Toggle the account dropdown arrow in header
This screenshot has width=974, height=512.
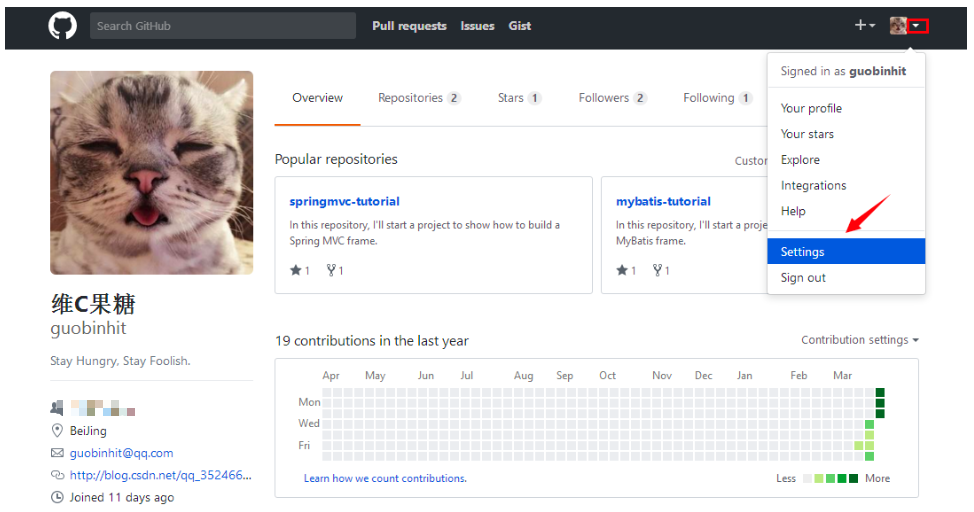(x=917, y=25)
